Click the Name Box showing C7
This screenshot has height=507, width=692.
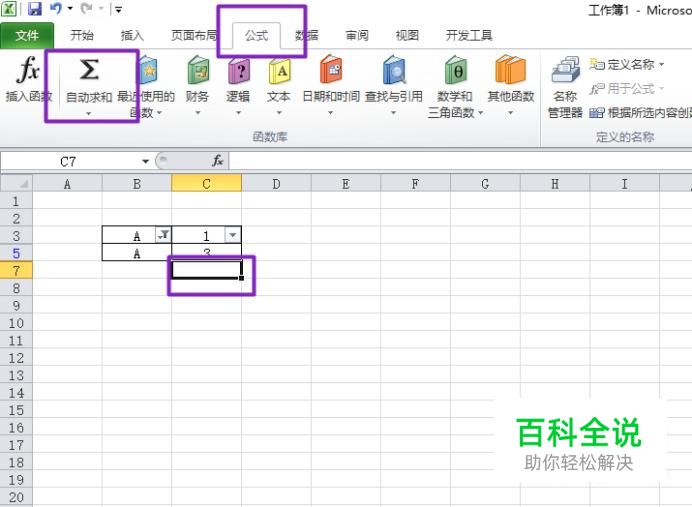pos(70,161)
